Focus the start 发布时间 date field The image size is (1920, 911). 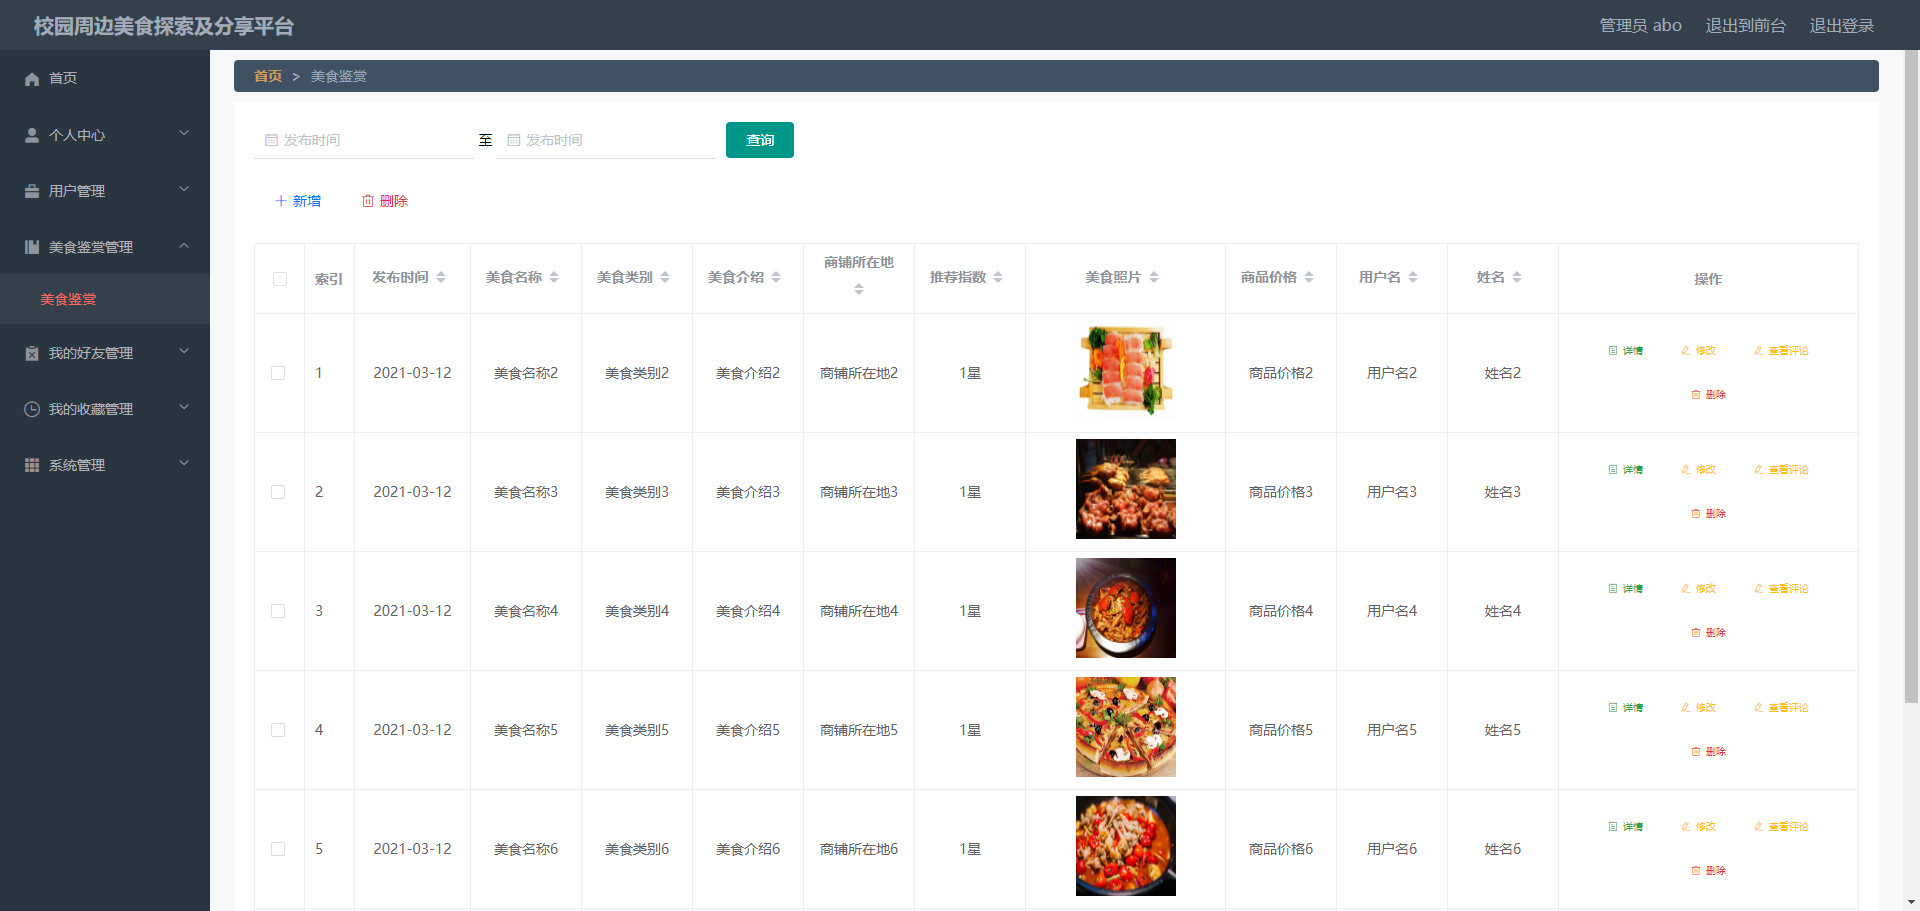364,140
